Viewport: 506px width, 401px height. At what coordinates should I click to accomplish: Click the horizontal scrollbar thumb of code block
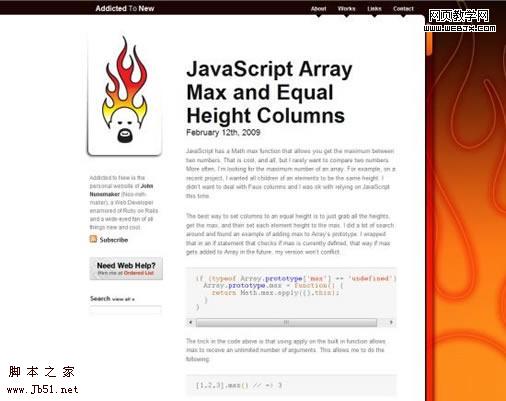coord(286,322)
